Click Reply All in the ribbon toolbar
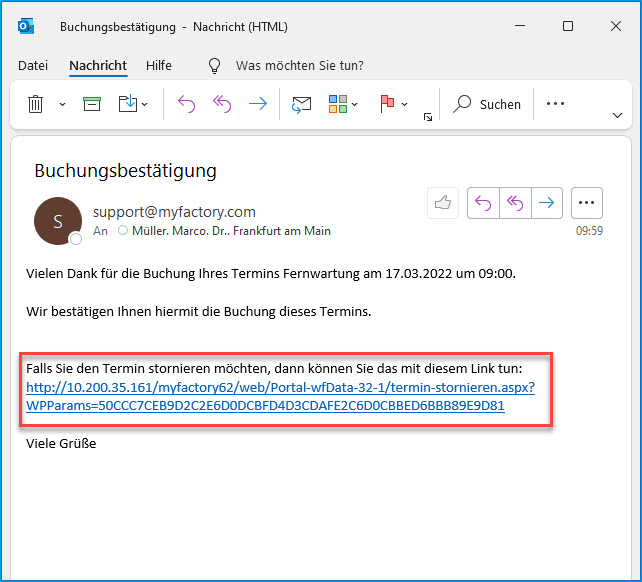The height and width of the screenshot is (582, 642). click(x=222, y=104)
